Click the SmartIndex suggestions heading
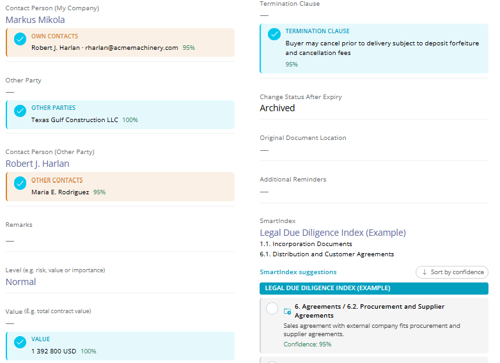The height and width of the screenshot is (363, 500). tap(298, 272)
